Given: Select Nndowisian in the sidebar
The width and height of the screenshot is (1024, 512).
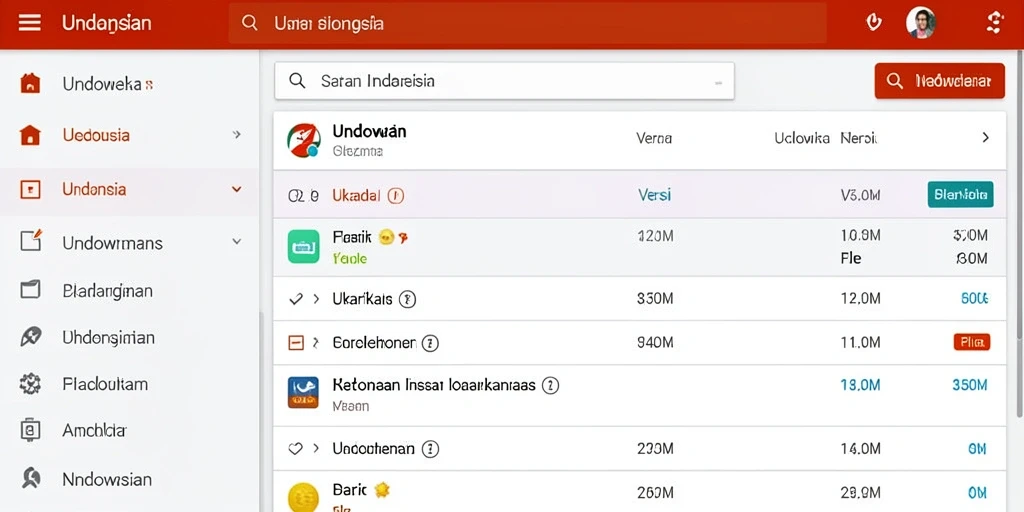Looking at the screenshot, I should 107,479.
